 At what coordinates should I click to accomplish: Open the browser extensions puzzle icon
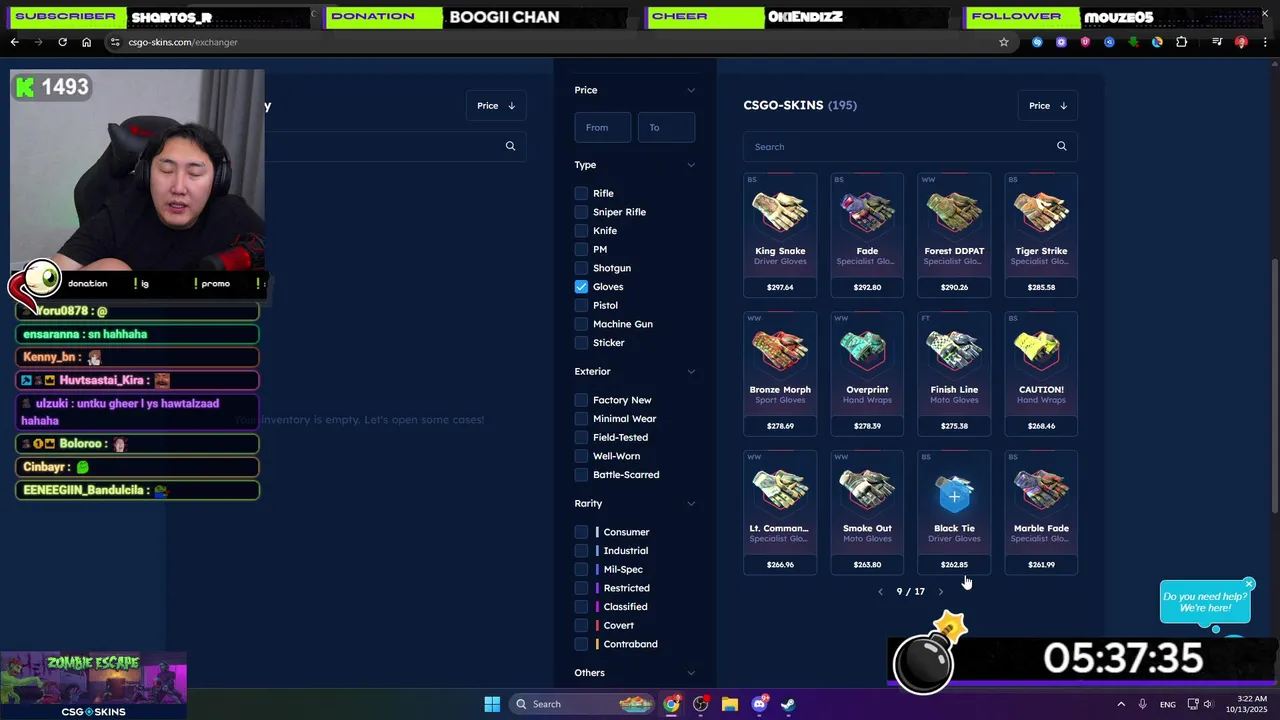[x=1182, y=42]
